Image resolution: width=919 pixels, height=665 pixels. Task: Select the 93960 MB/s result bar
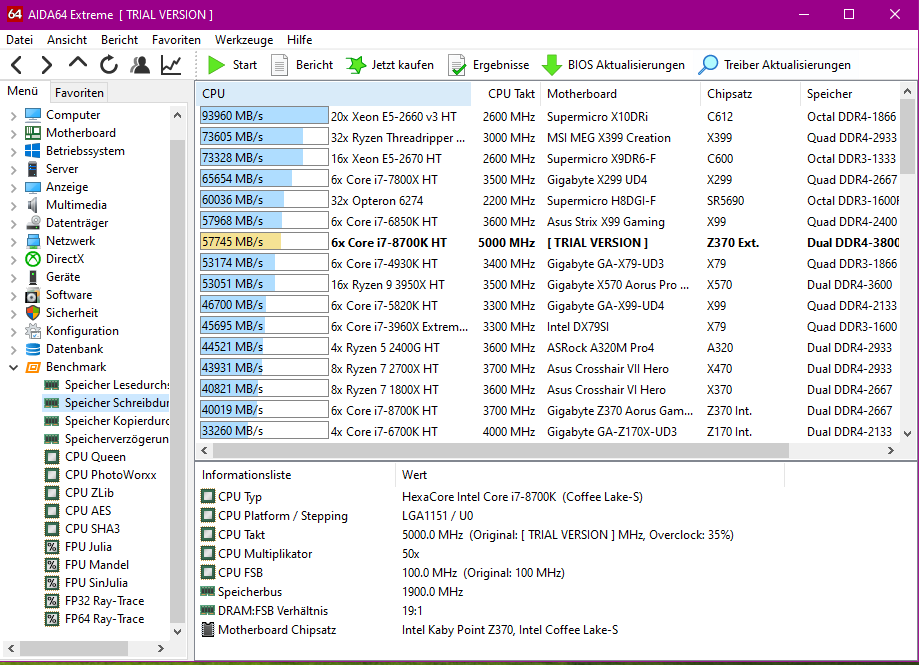point(264,116)
